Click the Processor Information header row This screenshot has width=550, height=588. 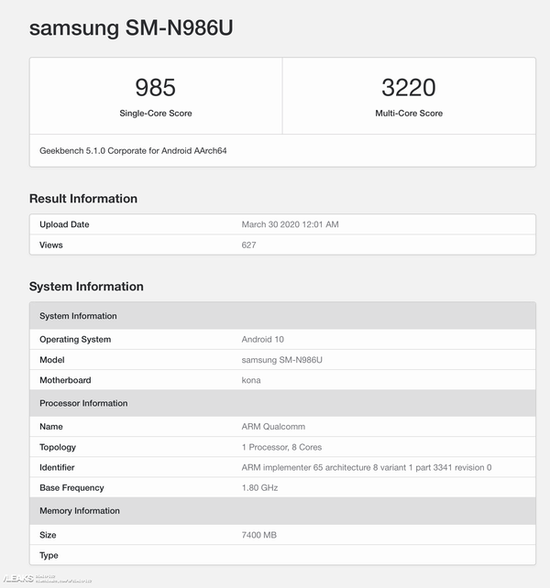[283, 403]
